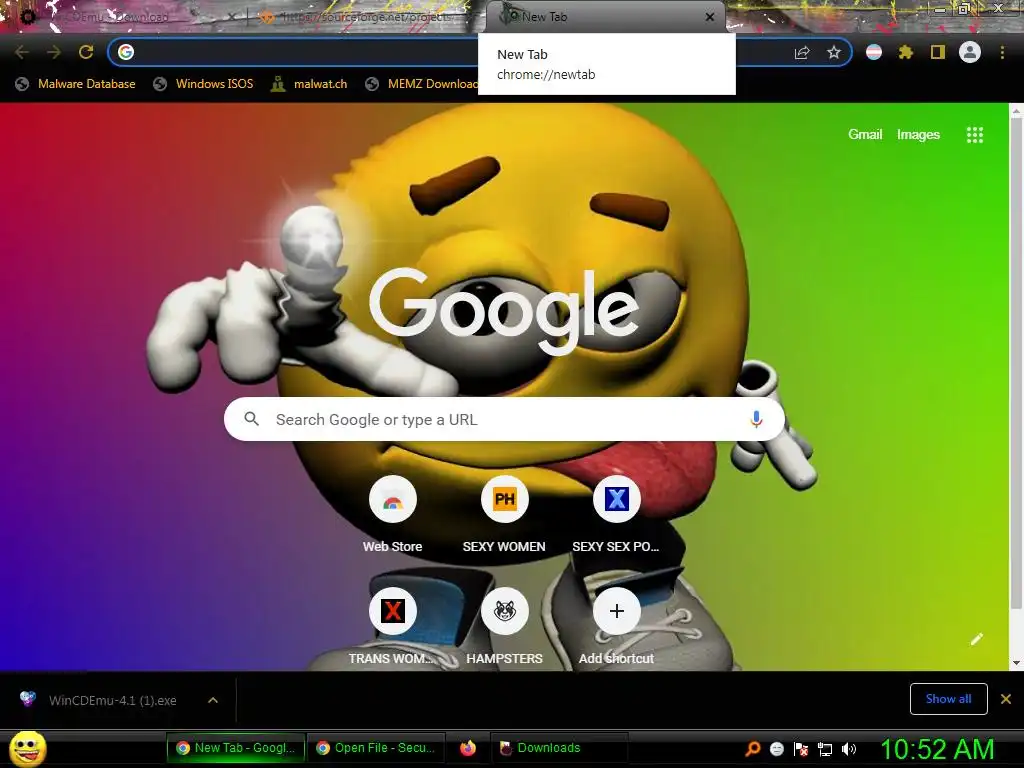Toggle the side panel icon
Image resolution: width=1024 pixels, height=768 pixels.
[x=937, y=52]
